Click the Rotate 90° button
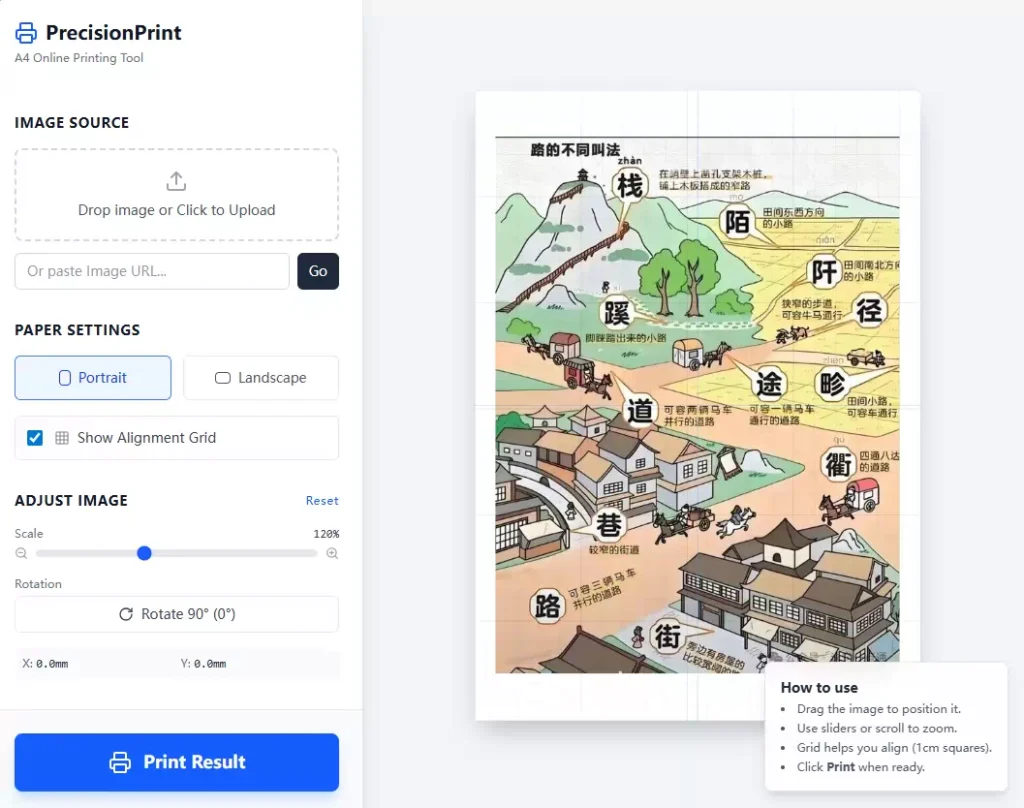 176,614
